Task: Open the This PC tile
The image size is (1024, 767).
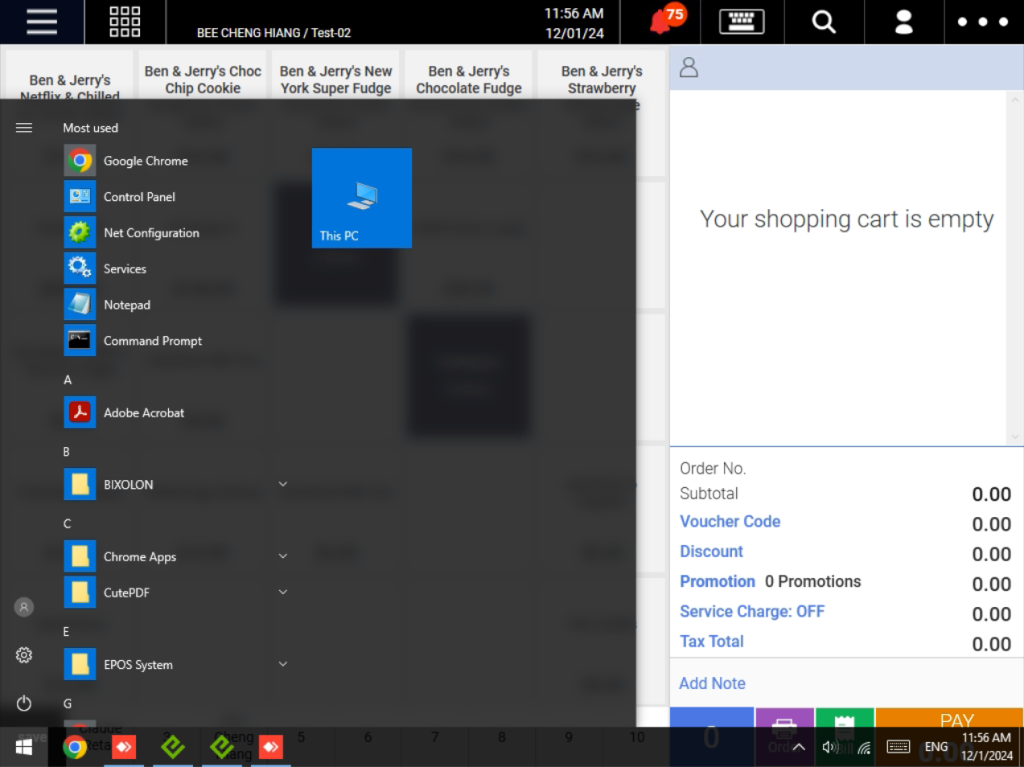Action: 362,198
